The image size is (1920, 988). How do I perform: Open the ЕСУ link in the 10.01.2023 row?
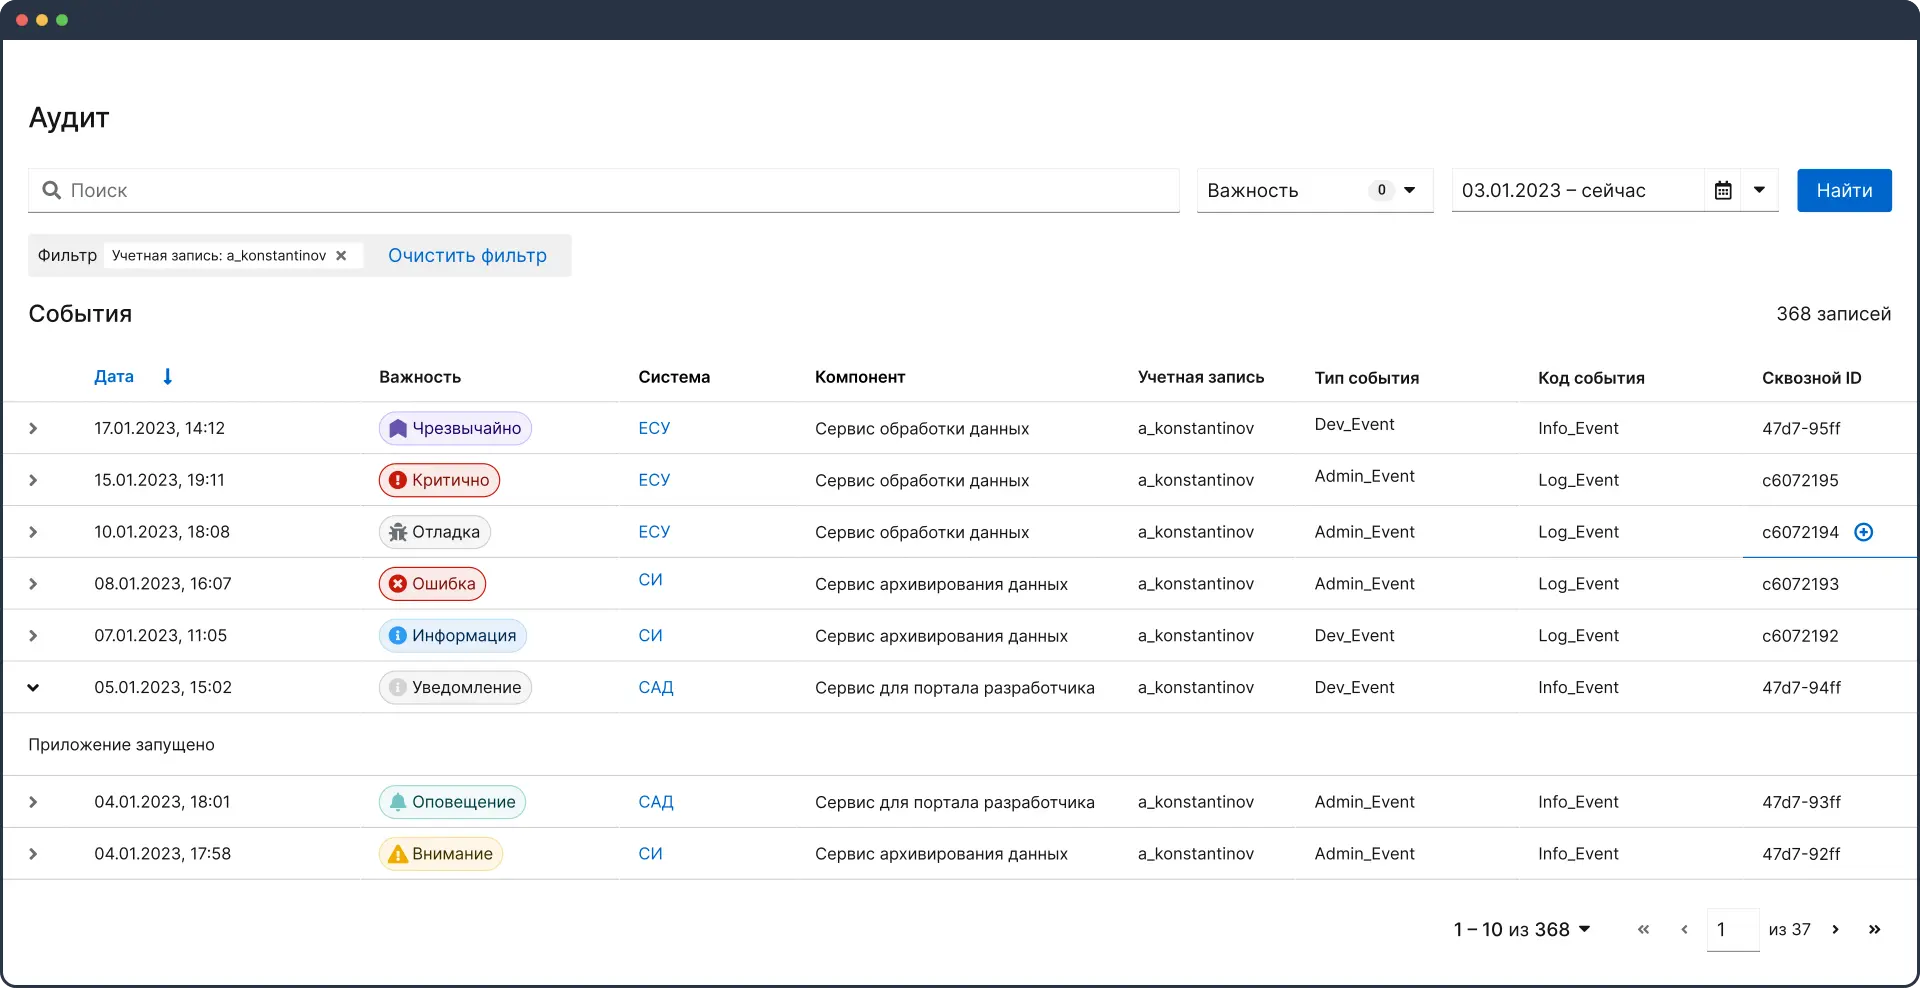click(654, 532)
